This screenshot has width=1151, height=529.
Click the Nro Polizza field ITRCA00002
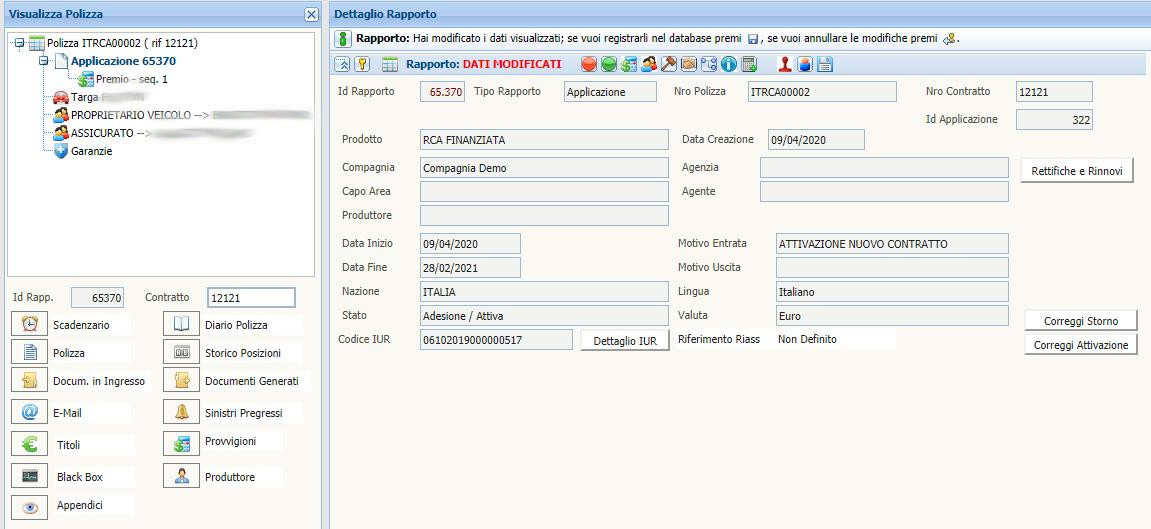point(822,92)
